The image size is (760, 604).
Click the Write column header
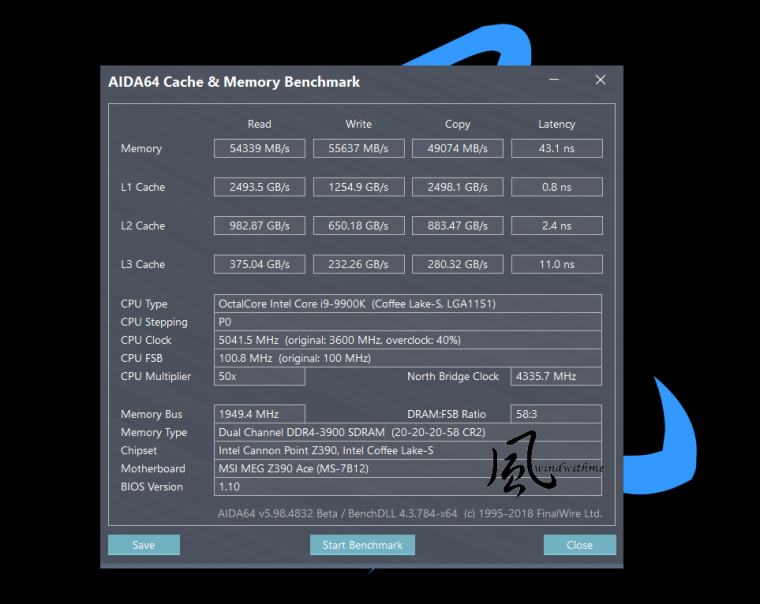point(359,124)
